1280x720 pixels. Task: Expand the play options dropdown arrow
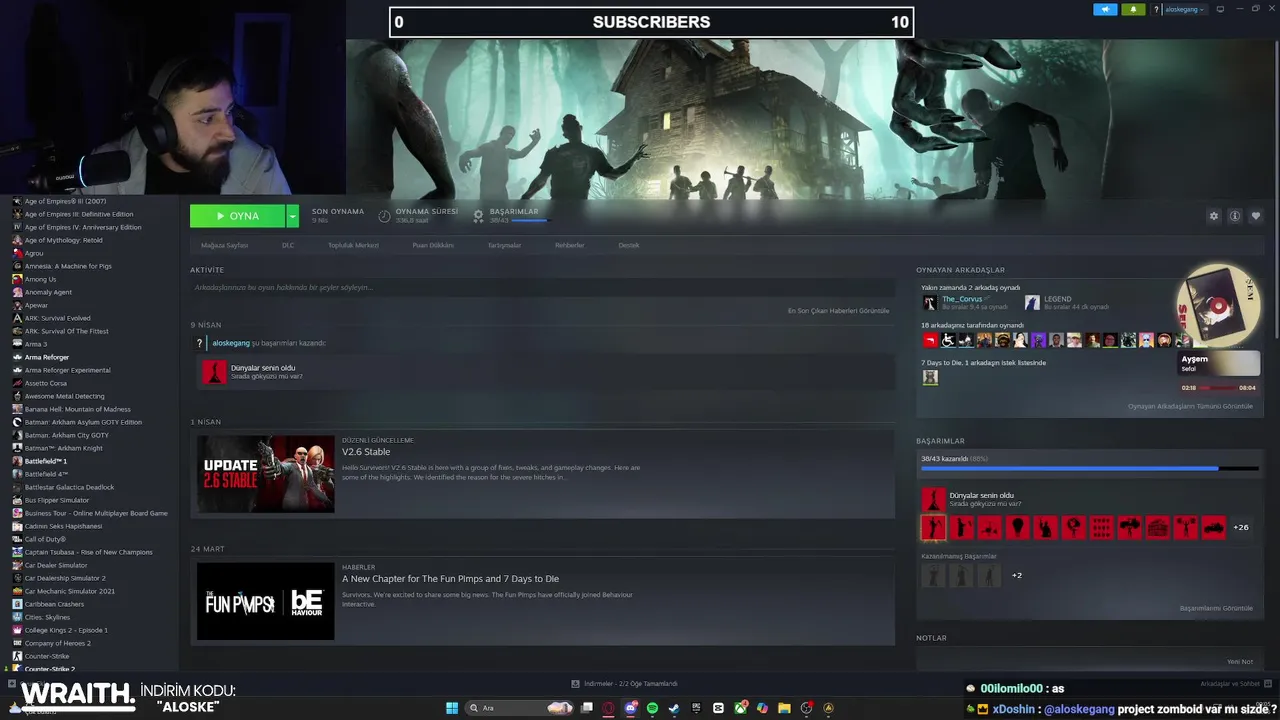tap(292, 216)
